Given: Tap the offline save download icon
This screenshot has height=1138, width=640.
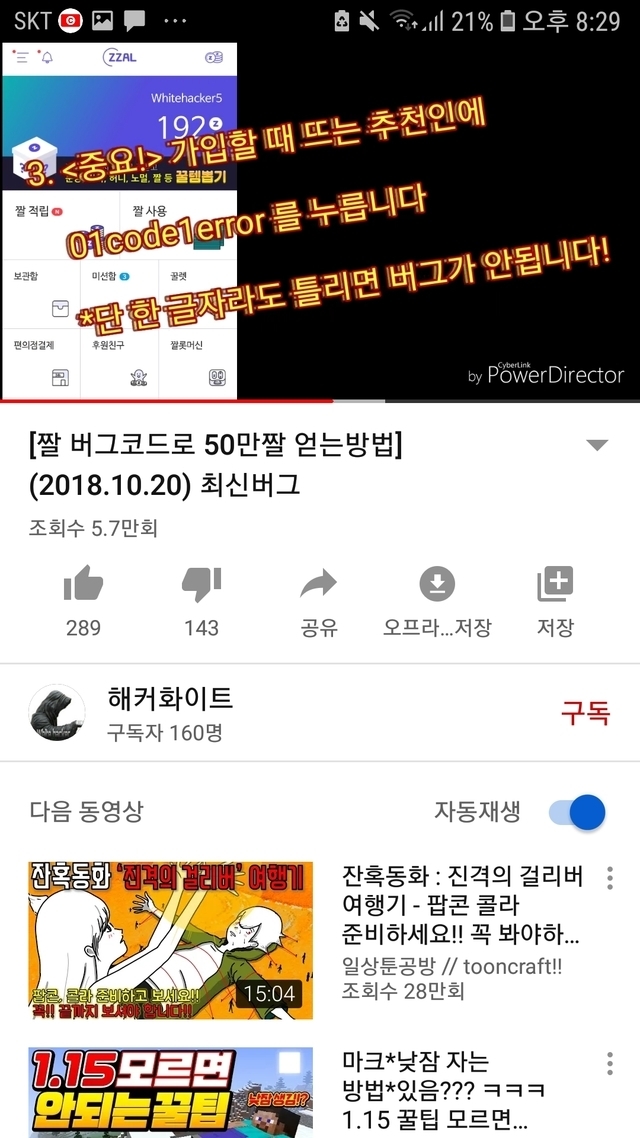Looking at the screenshot, I should click(x=437, y=584).
